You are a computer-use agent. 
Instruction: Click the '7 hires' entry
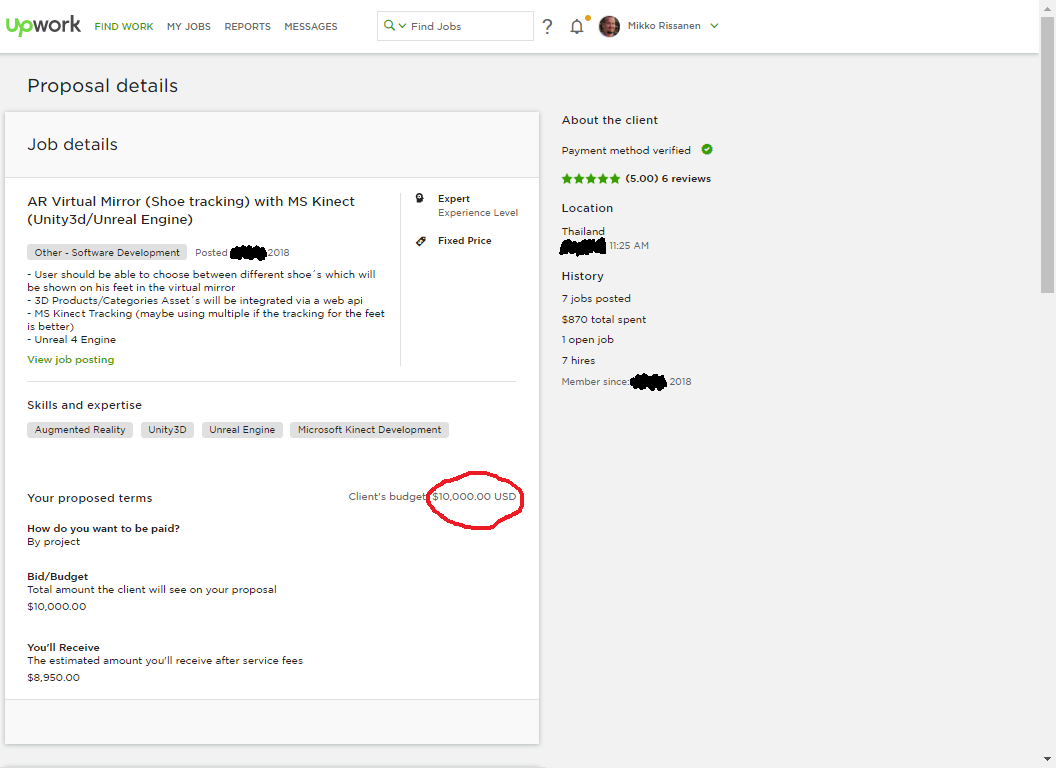click(579, 360)
